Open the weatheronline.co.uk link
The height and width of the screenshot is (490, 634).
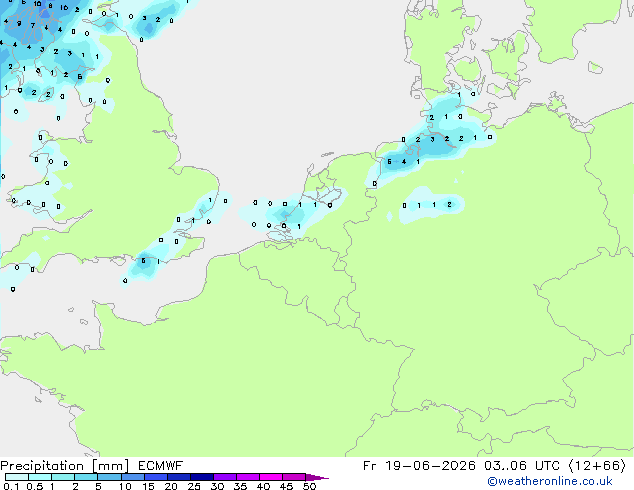550,481
